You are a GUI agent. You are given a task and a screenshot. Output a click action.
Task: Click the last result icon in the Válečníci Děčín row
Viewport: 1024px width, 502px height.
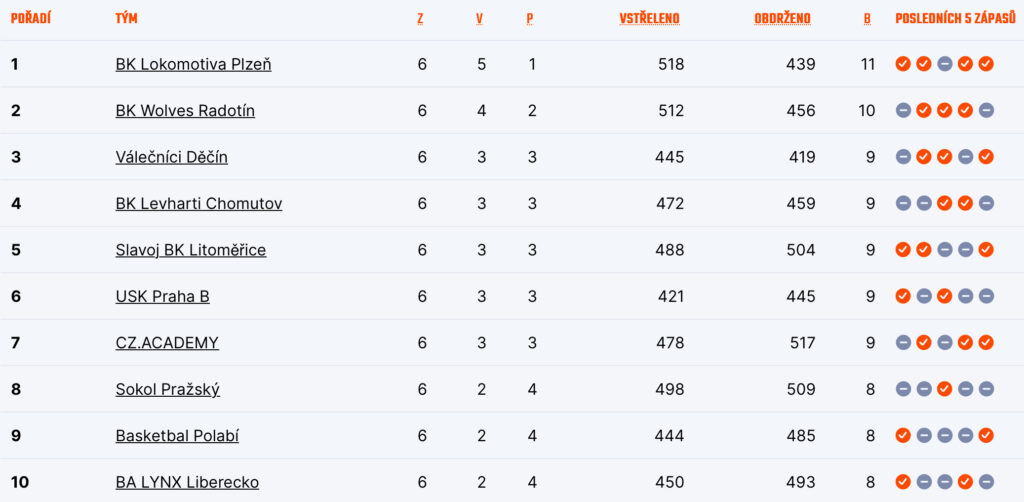(986, 157)
